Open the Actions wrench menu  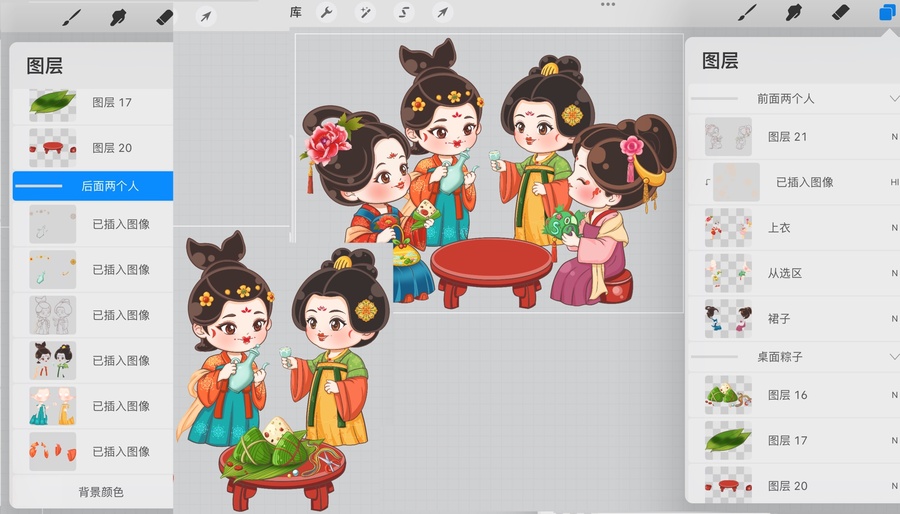327,12
